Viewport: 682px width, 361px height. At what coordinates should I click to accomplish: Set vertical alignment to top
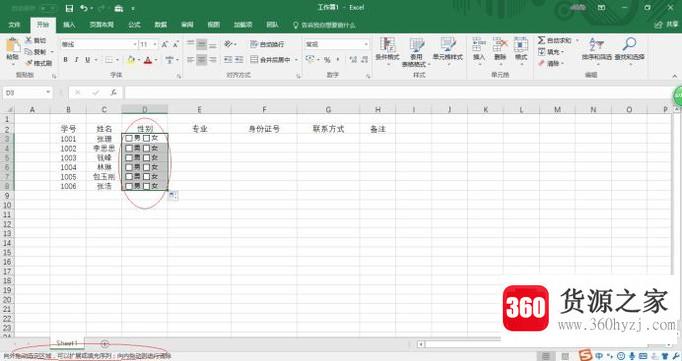coord(191,44)
